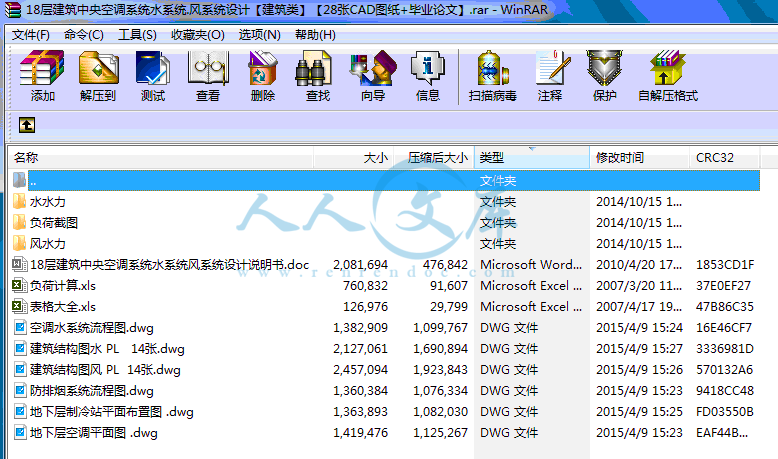The width and height of the screenshot is (778, 459).
Task: Click the date 2015/4/9 15:27
Action: click(639, 349)
